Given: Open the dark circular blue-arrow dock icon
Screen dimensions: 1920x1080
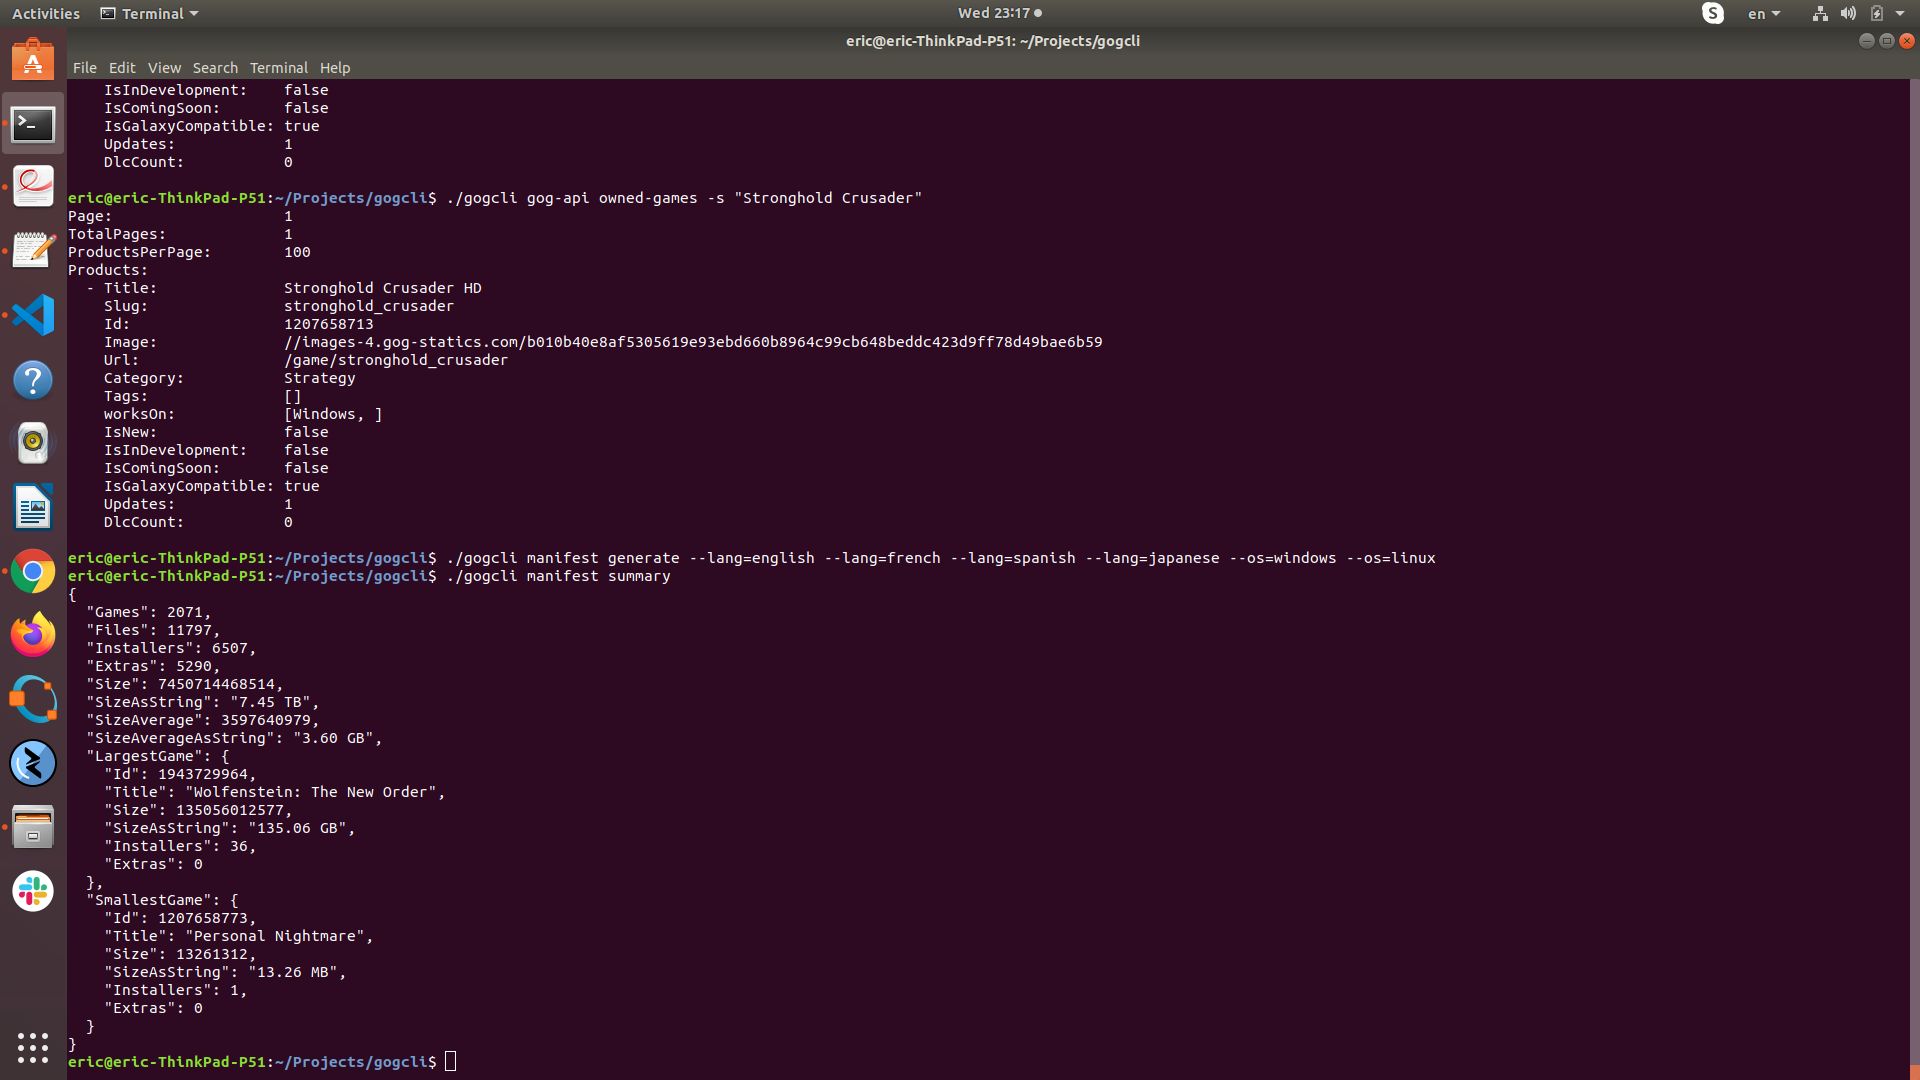Looking at the screenshot, I should tap(33, 763).
